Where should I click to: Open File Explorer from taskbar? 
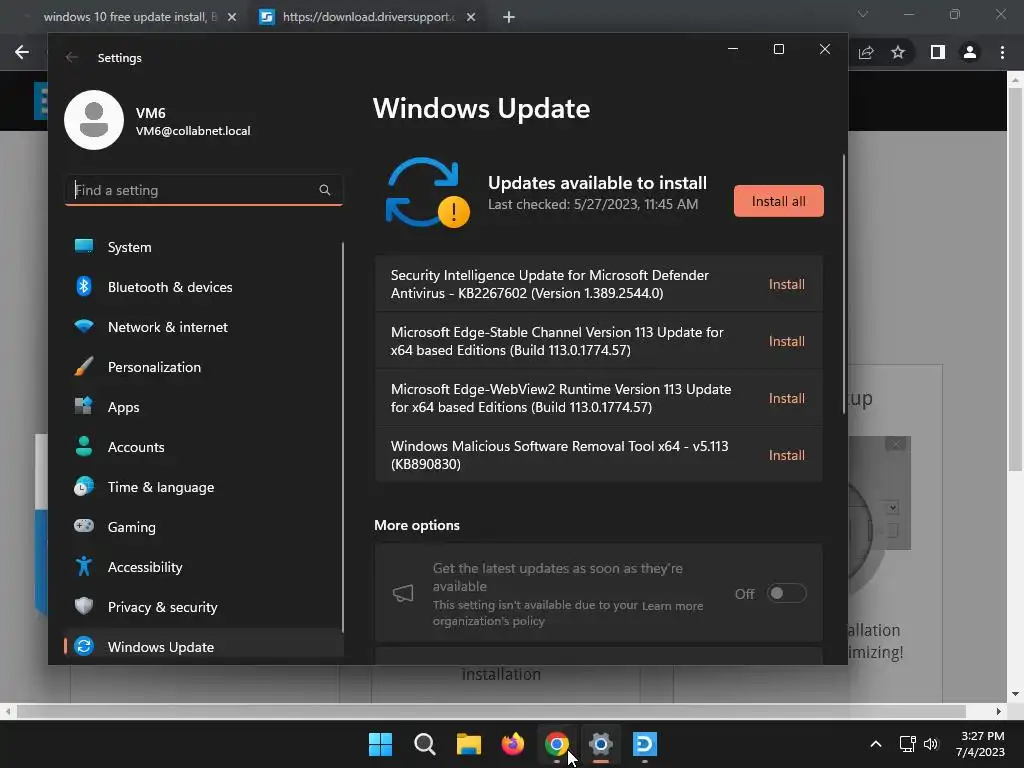click(468, 744)
